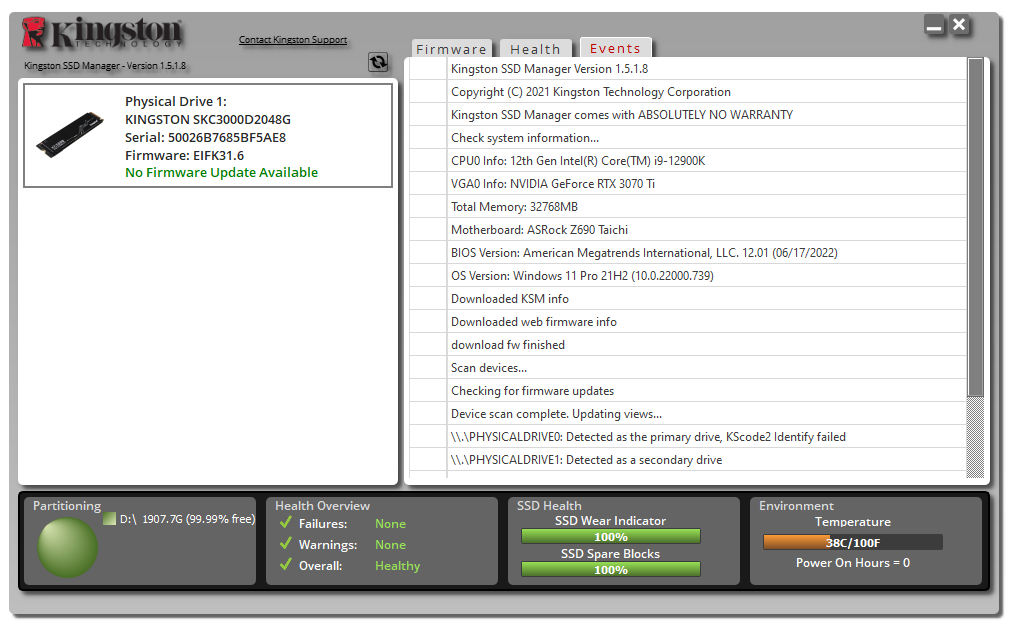
Task: Select 'Kingston SSD Manager Version 1.5.1.8' event row
Action: [x=687, y=69]
